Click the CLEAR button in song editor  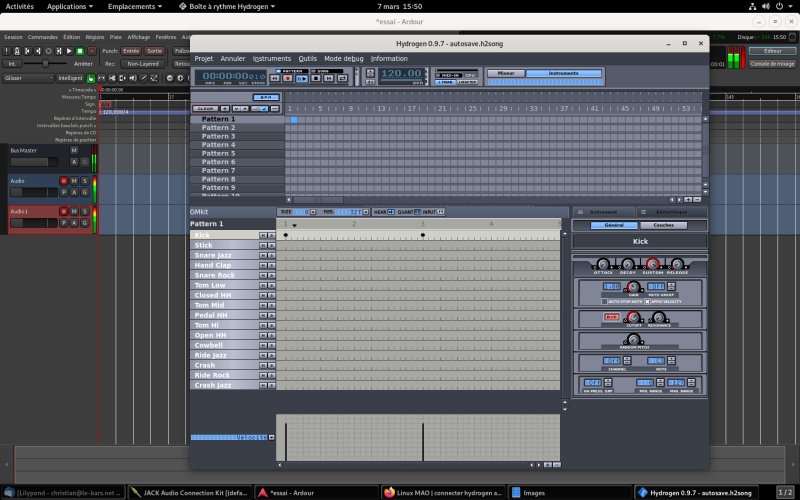(206, 109)
